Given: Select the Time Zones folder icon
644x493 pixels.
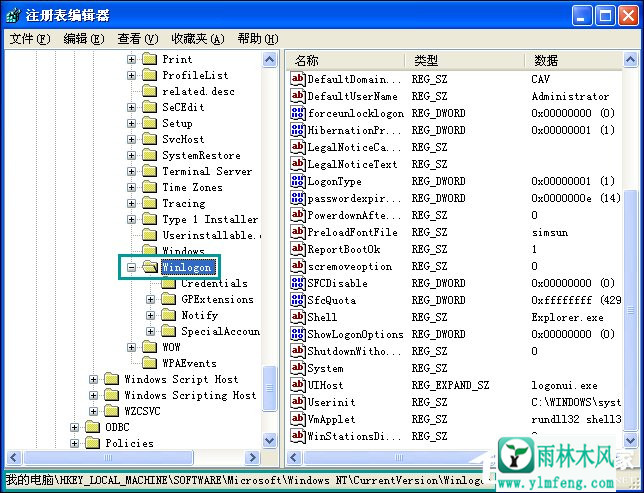Looking at the screenshot, I should [x=150, y=187].
